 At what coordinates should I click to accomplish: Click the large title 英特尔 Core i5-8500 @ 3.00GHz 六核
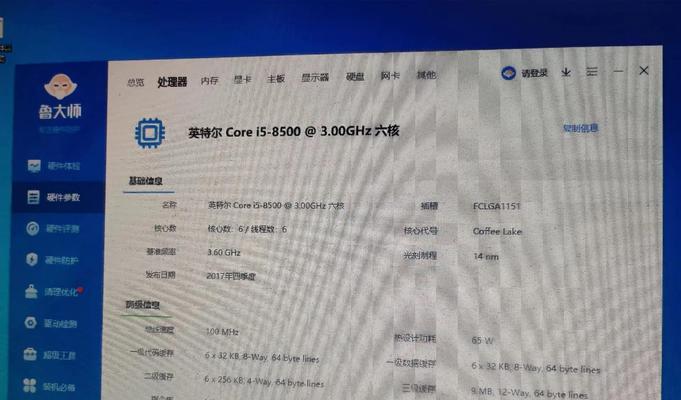294,131
